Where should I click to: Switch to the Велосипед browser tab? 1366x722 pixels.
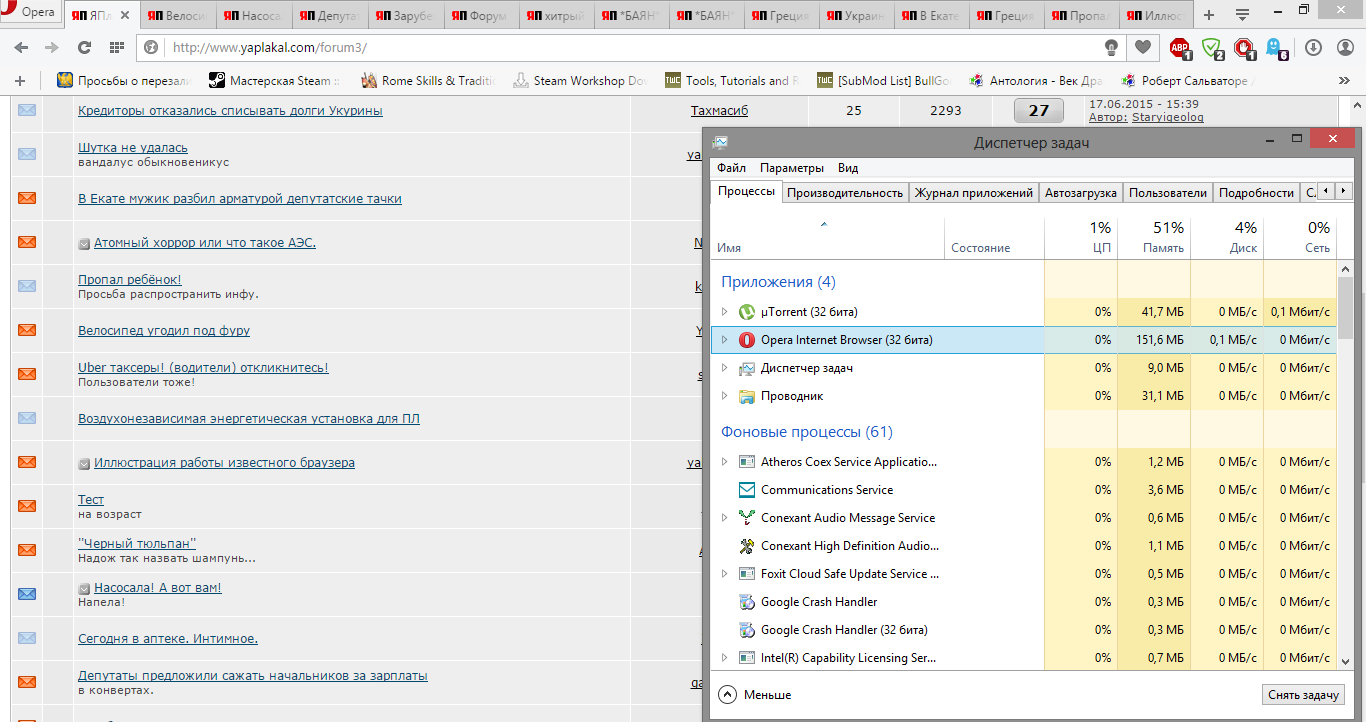click(179, 15)
